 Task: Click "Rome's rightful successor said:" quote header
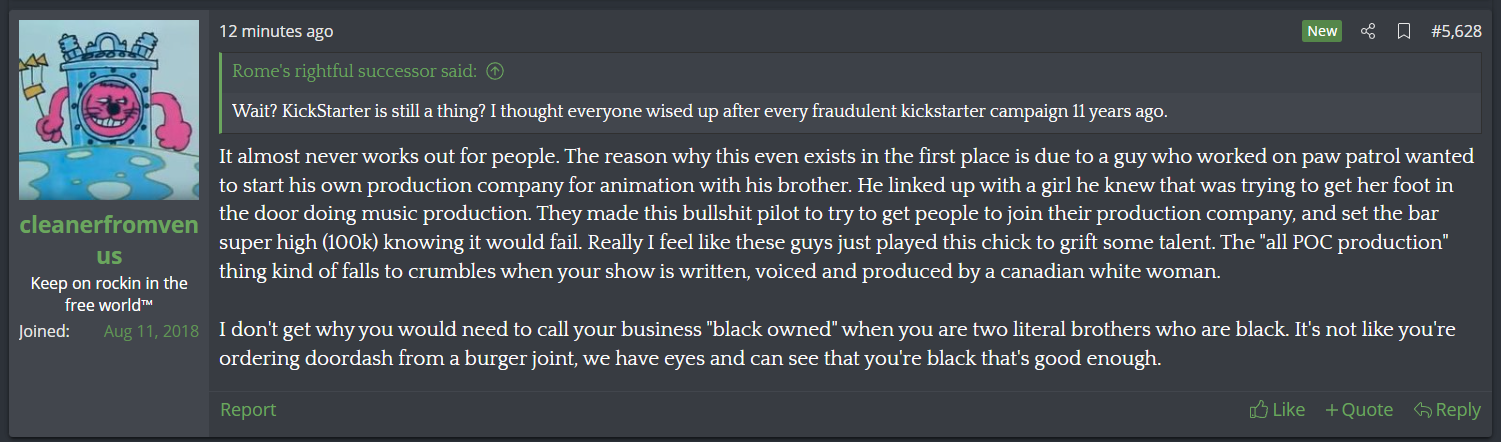[355, 71]
